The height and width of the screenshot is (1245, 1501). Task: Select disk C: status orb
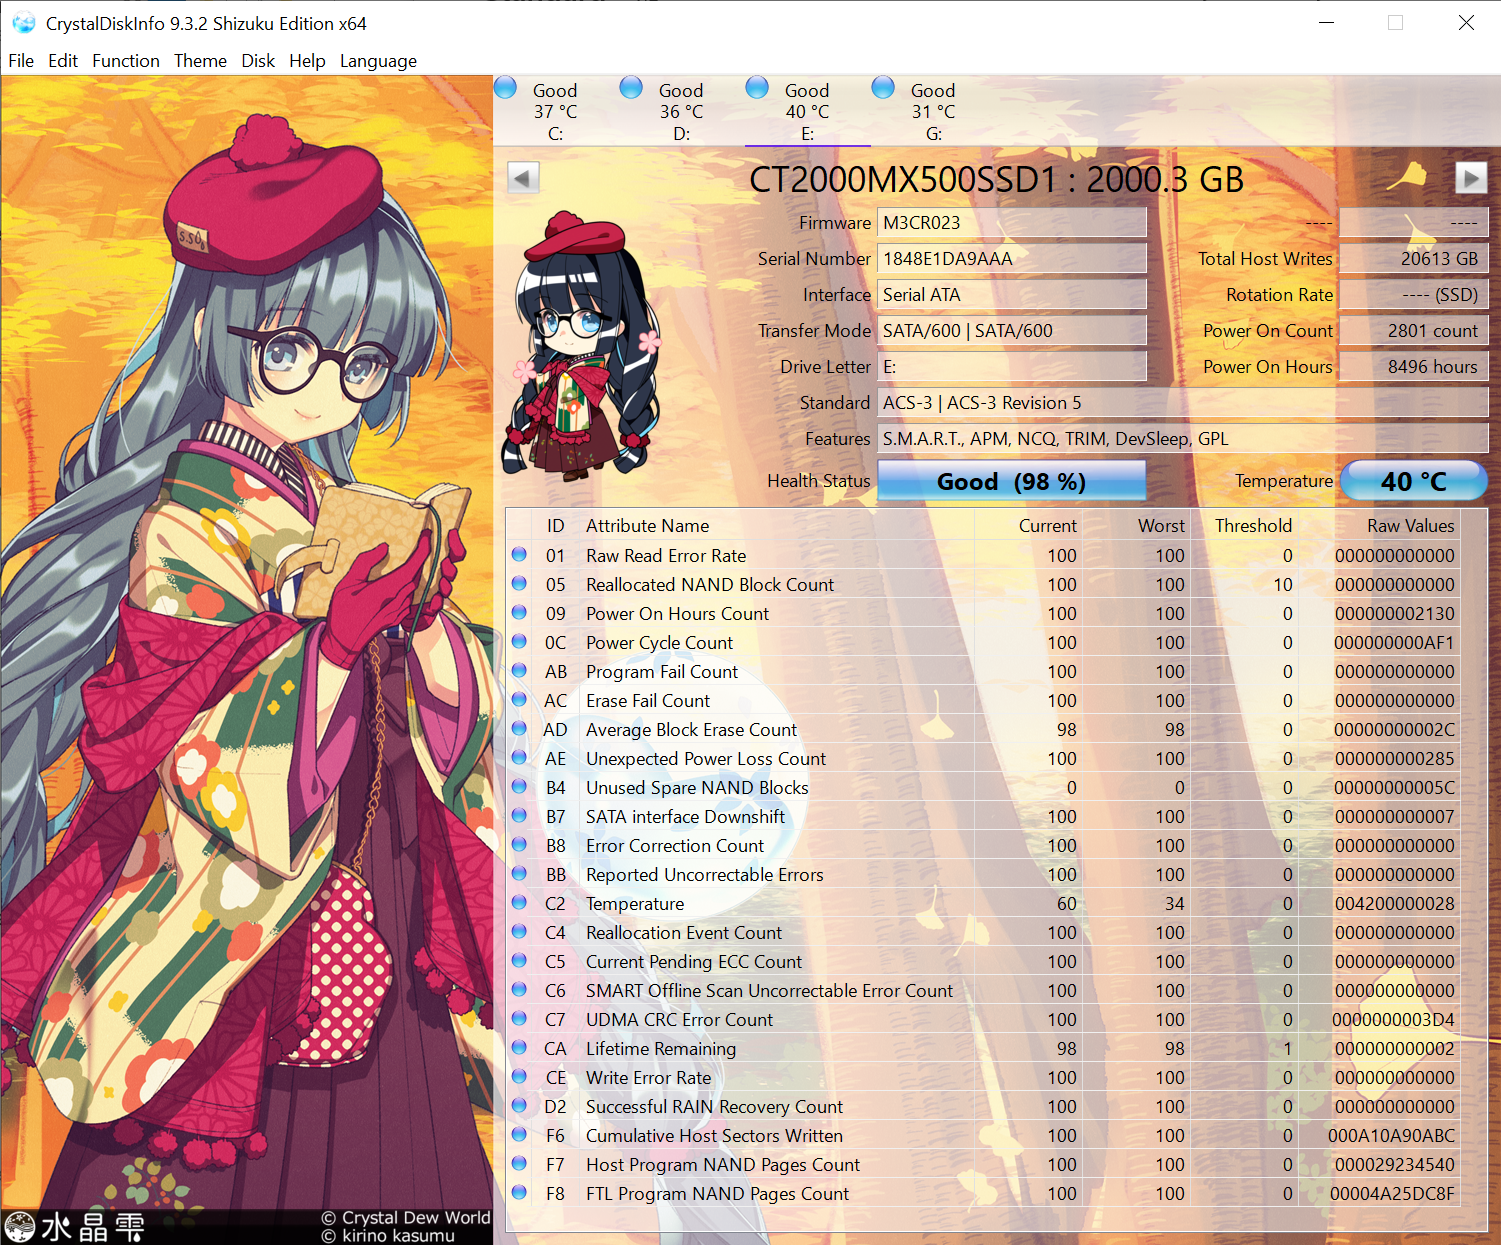click(506, 88)
